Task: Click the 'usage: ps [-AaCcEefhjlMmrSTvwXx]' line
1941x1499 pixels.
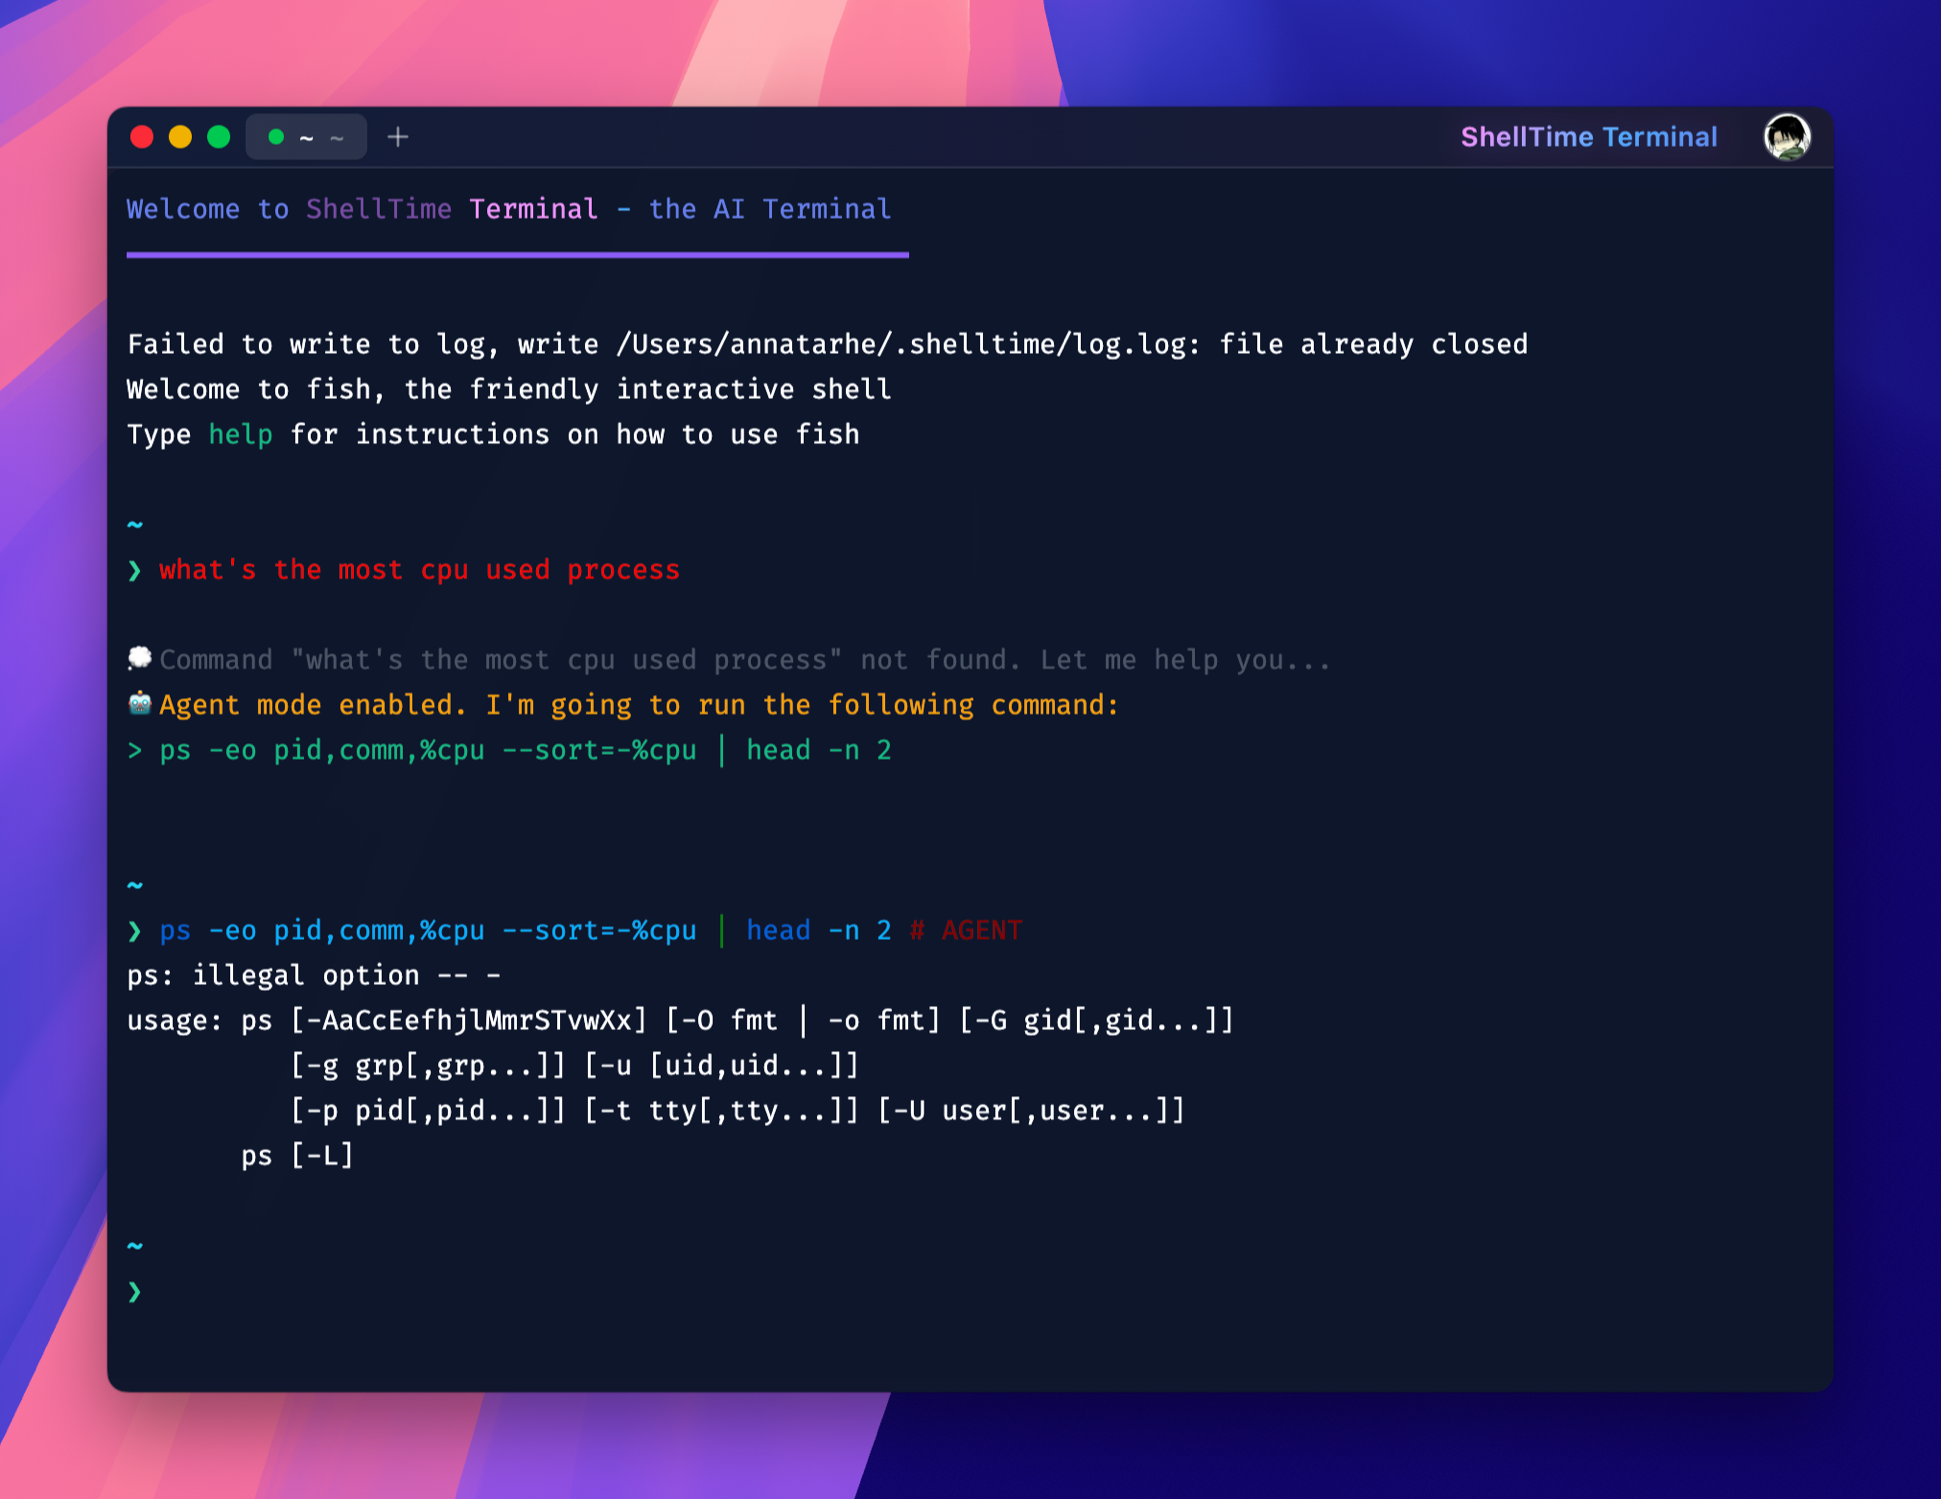Action: [x=680, y=1021]
